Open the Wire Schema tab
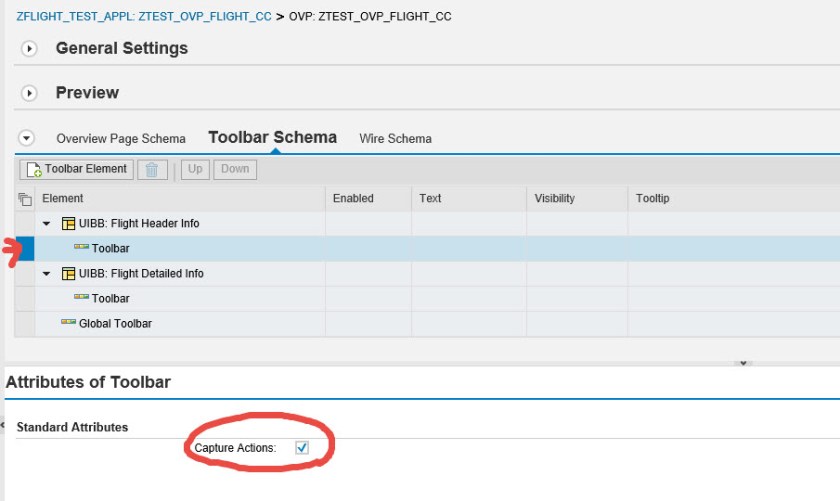The image size is (840, 501). coord(395,139)
